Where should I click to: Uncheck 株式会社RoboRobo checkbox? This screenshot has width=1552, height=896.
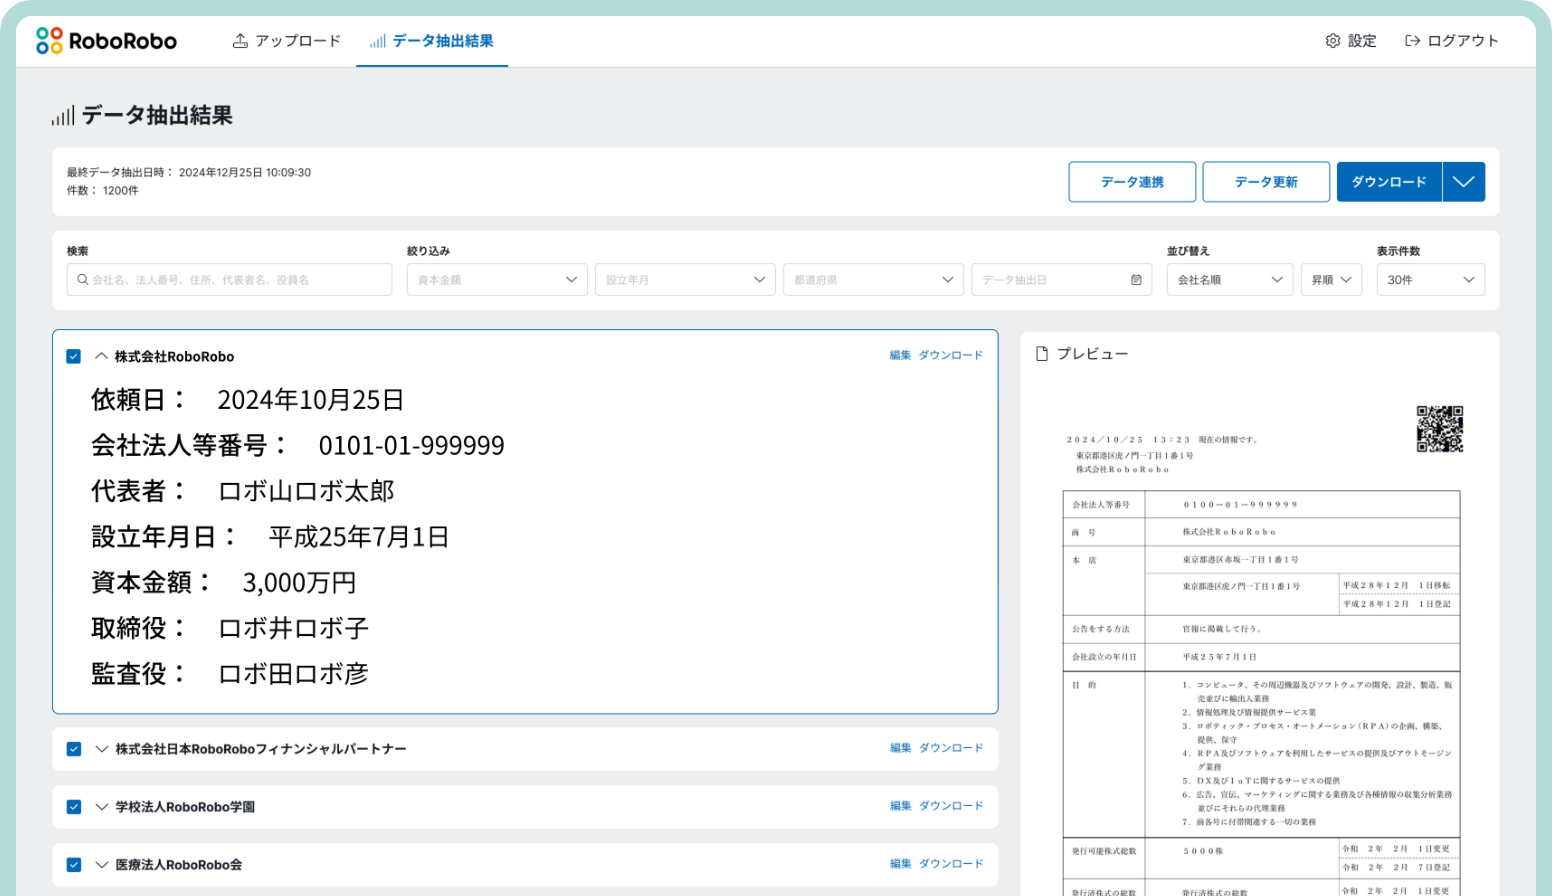pos(73,356)
